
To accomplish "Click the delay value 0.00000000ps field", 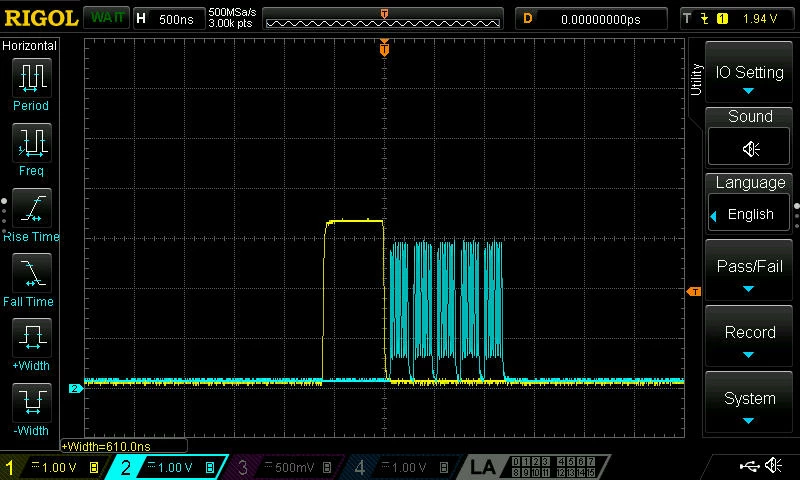I will [x=592, y=19].
